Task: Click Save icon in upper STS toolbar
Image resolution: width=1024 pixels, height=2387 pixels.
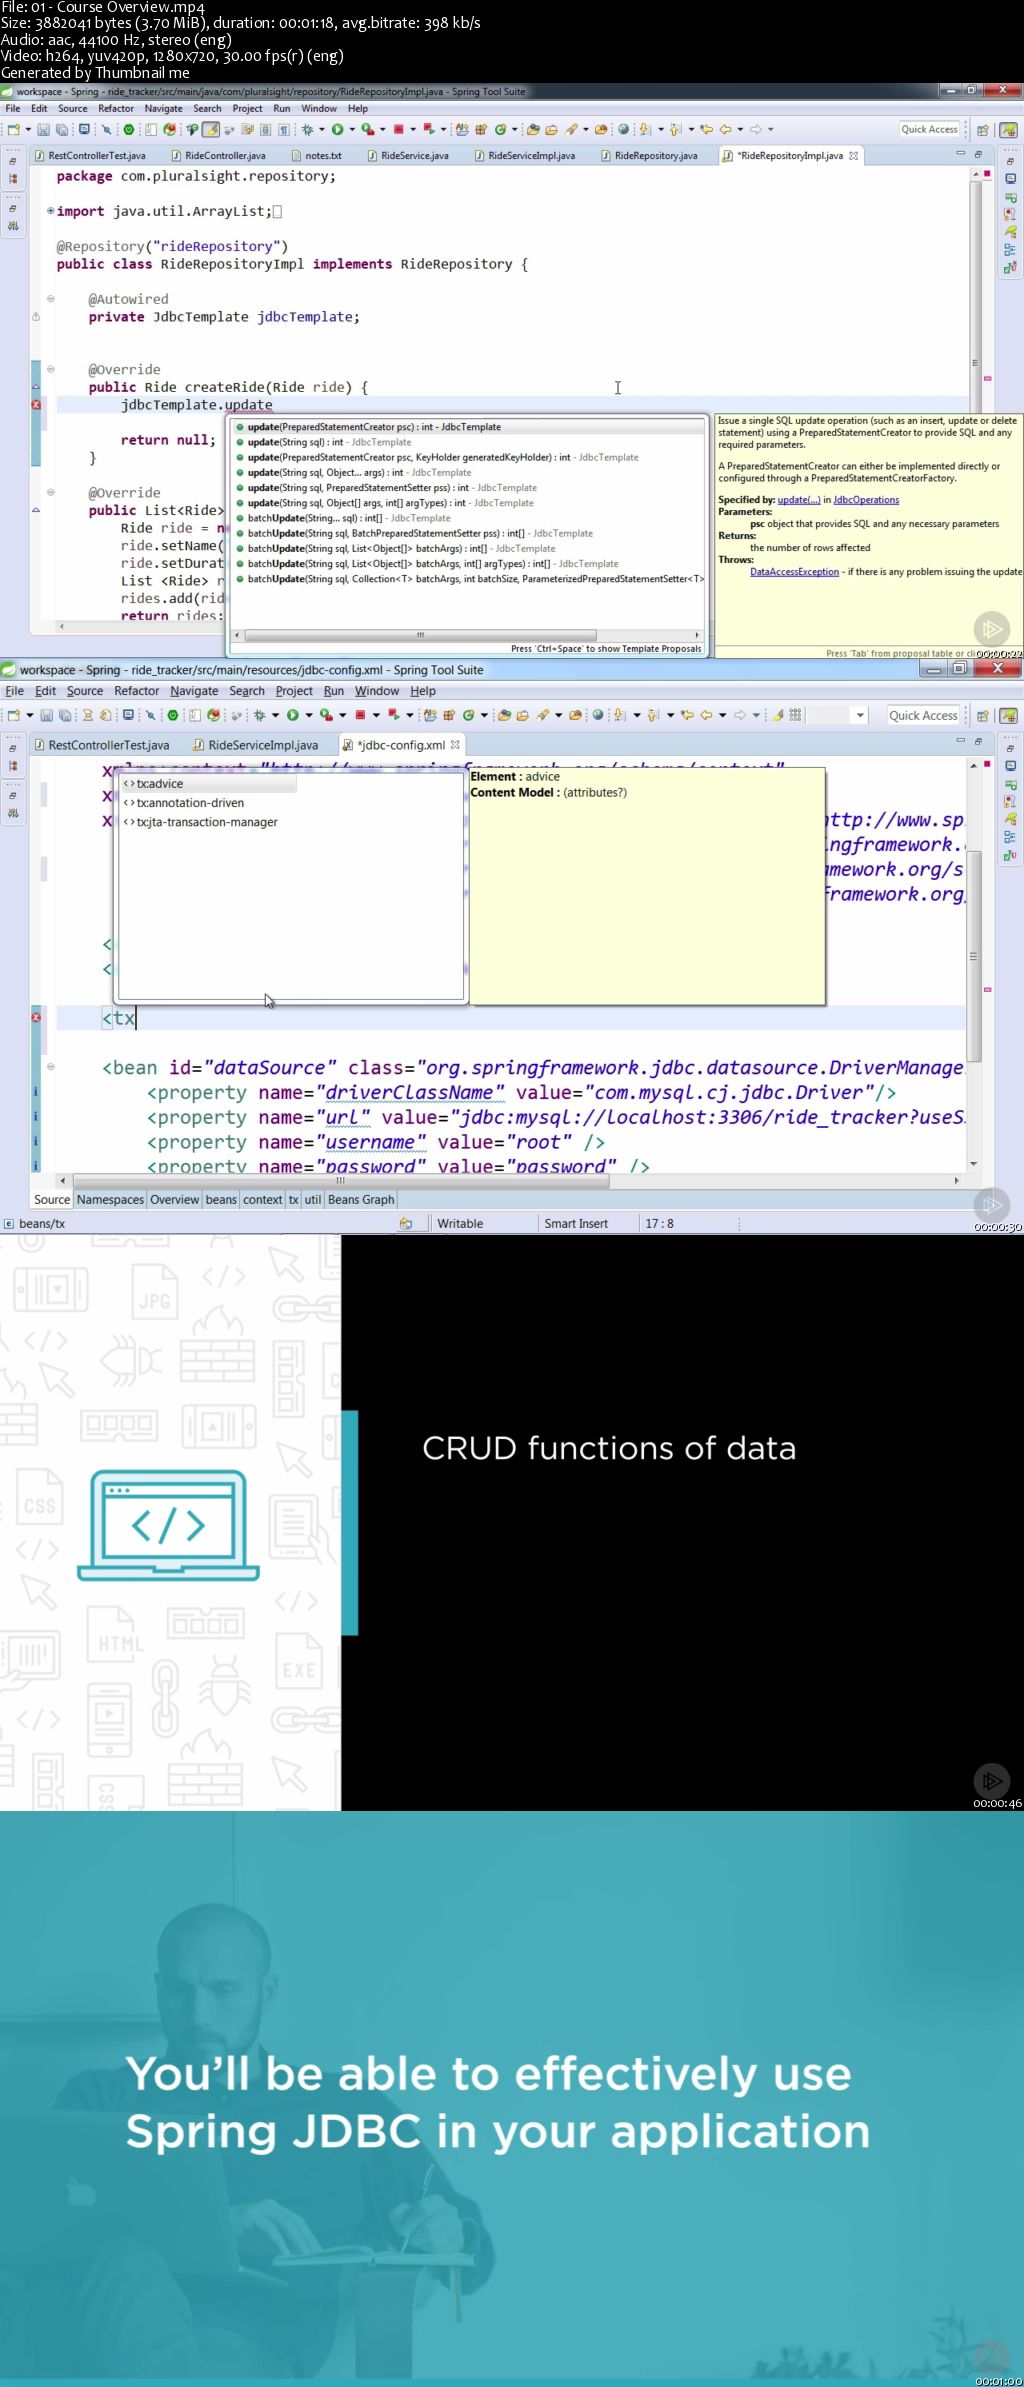Action: click(x=44, y=129)
